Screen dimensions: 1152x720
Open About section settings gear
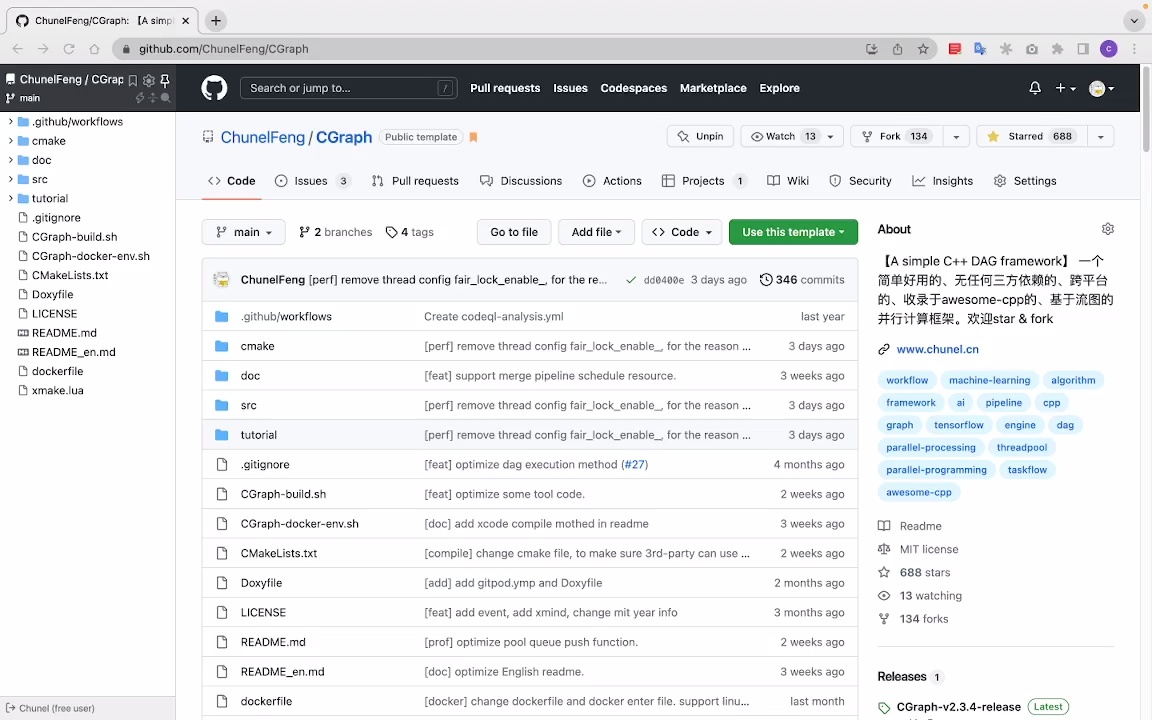(1107, 229)
